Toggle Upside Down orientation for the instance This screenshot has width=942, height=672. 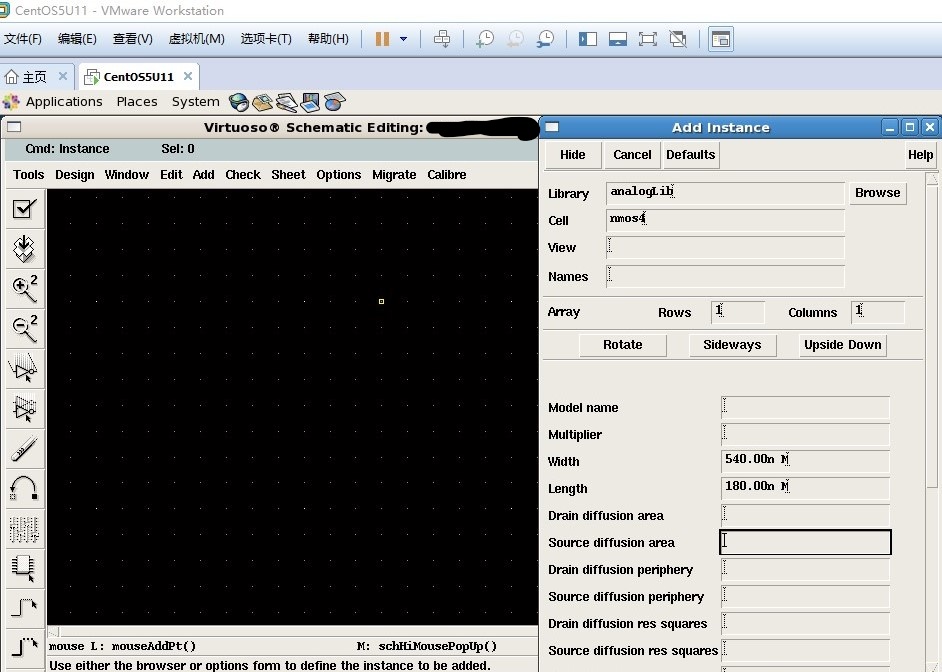pyautogui.click(x=842, y=344)
